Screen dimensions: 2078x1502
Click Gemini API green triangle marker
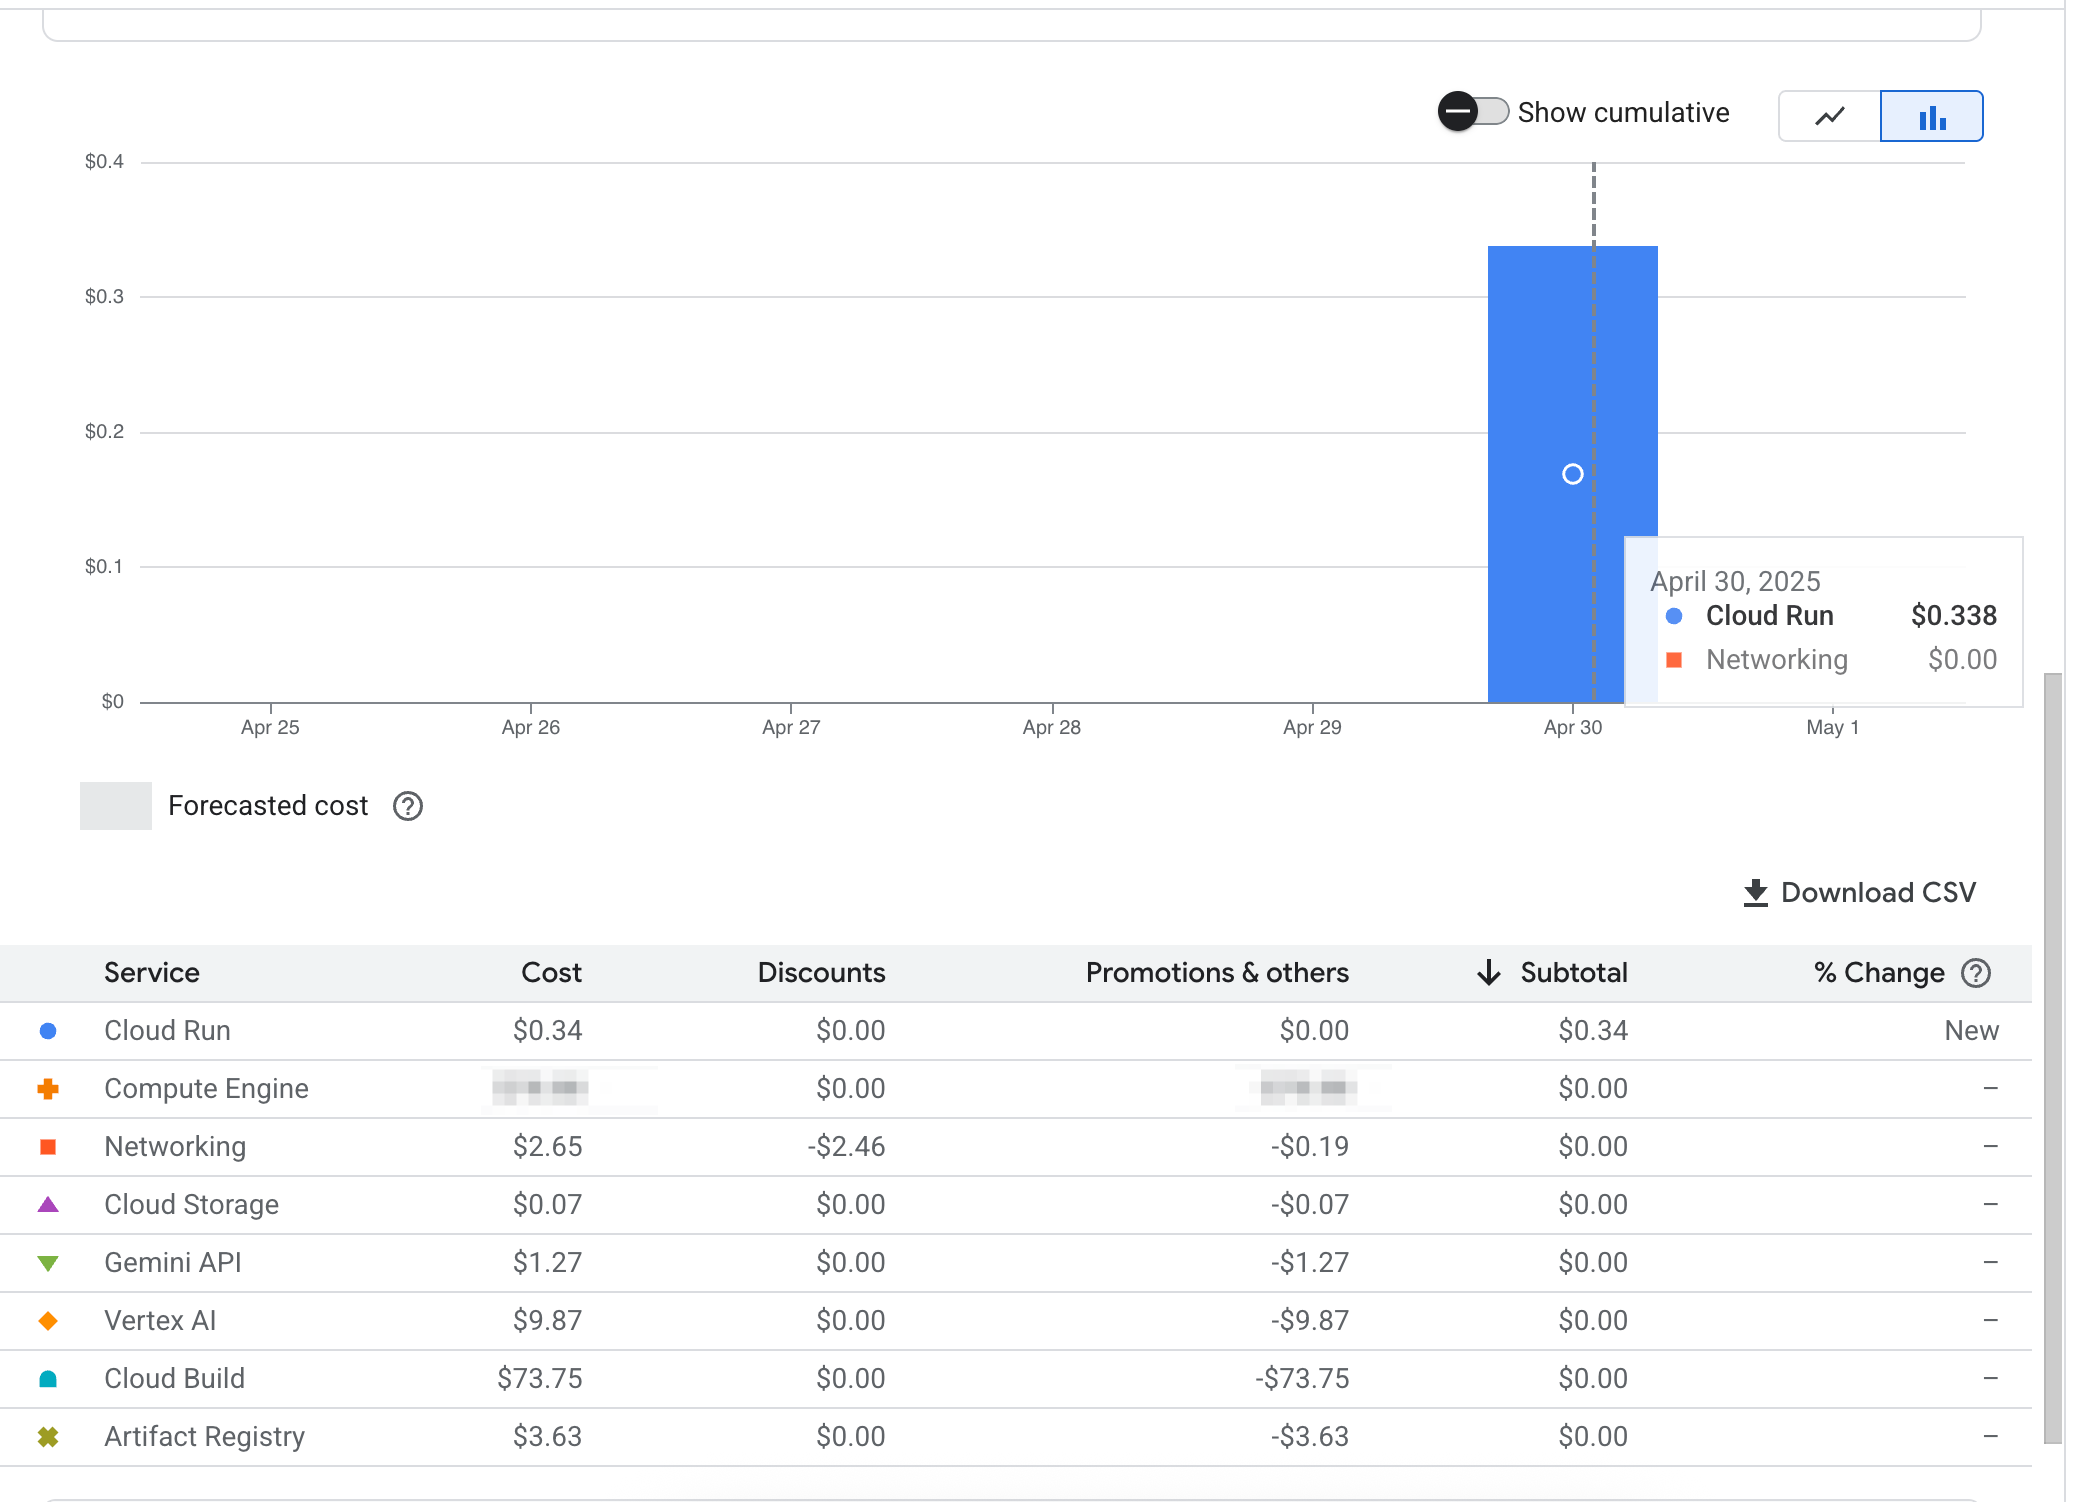pyautogui.click(x=48, y=1264)
